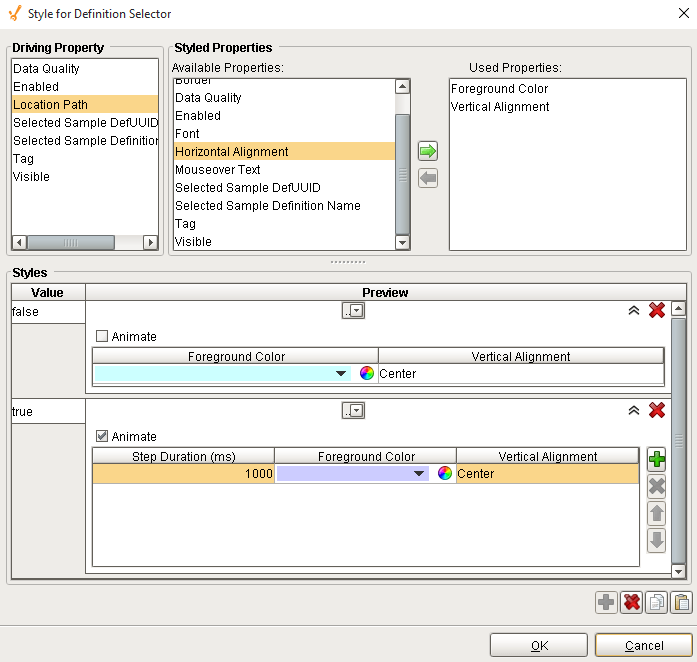Enable Animate checkbox for false style
Viewport: 697px width, 662px height.
pos(102,336)
